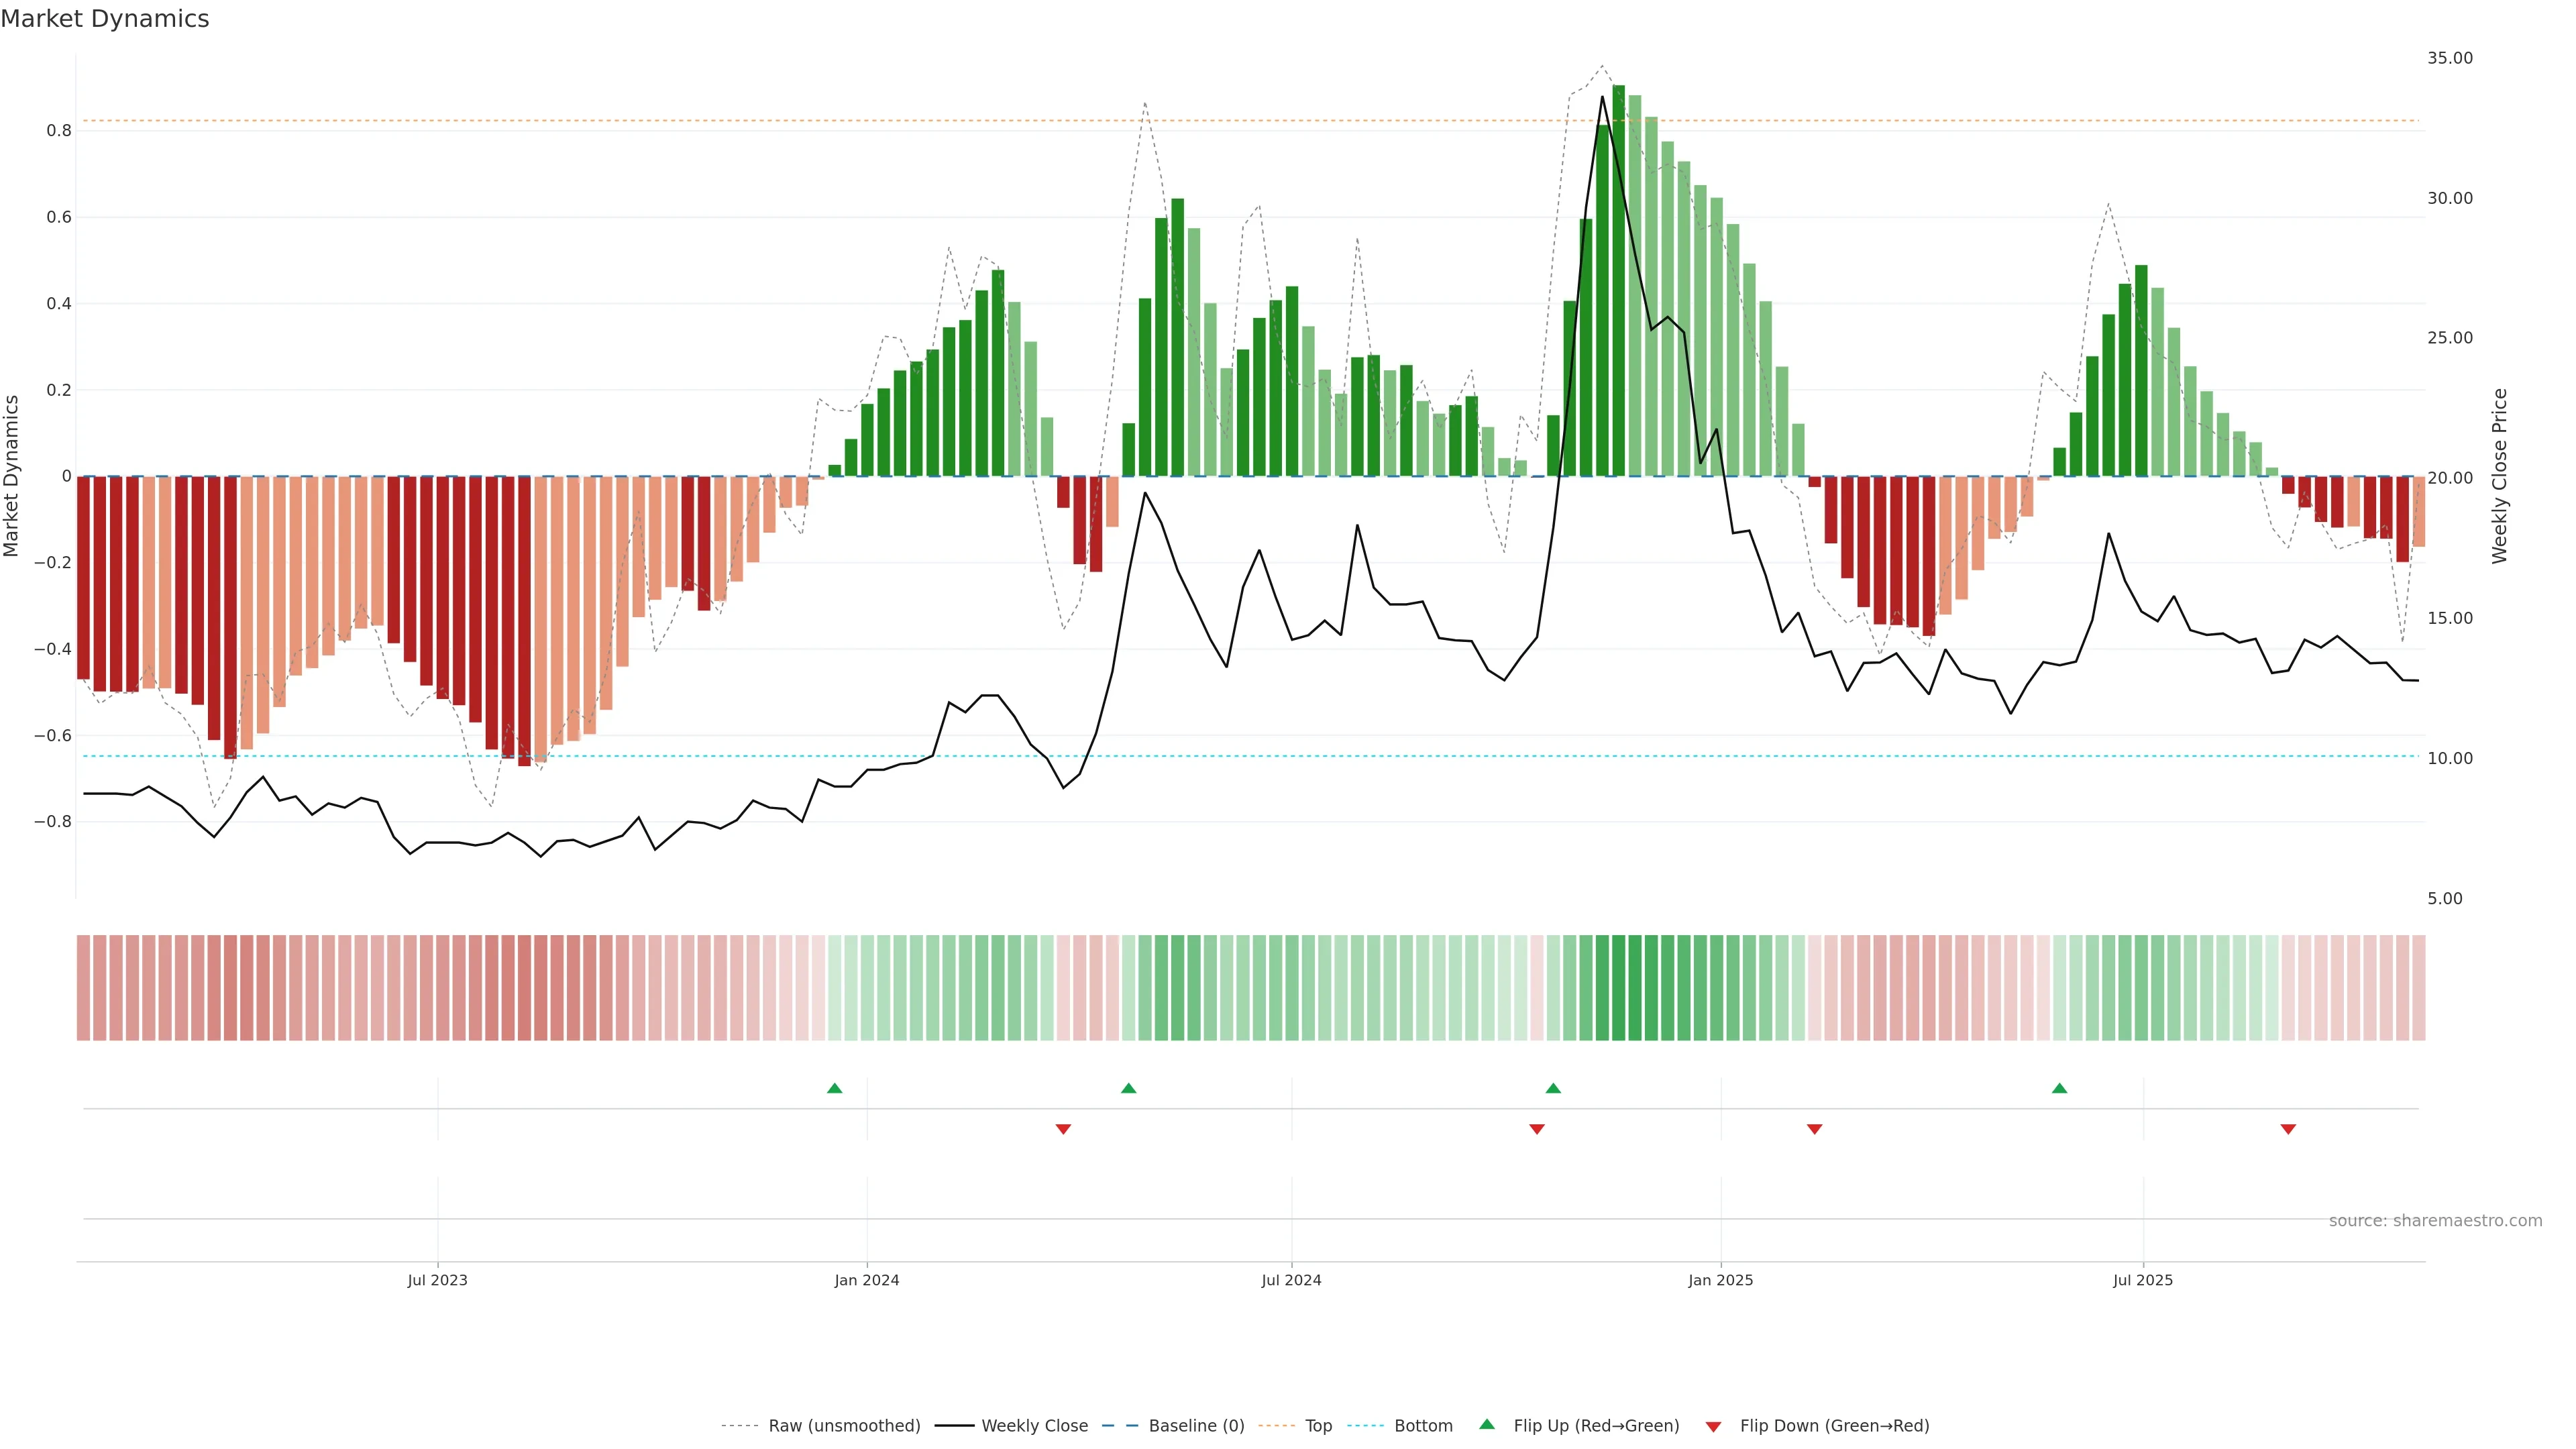Click the flip-up marker before Jul 2025
2576x1449 pixels.
click(2059, 1088)
